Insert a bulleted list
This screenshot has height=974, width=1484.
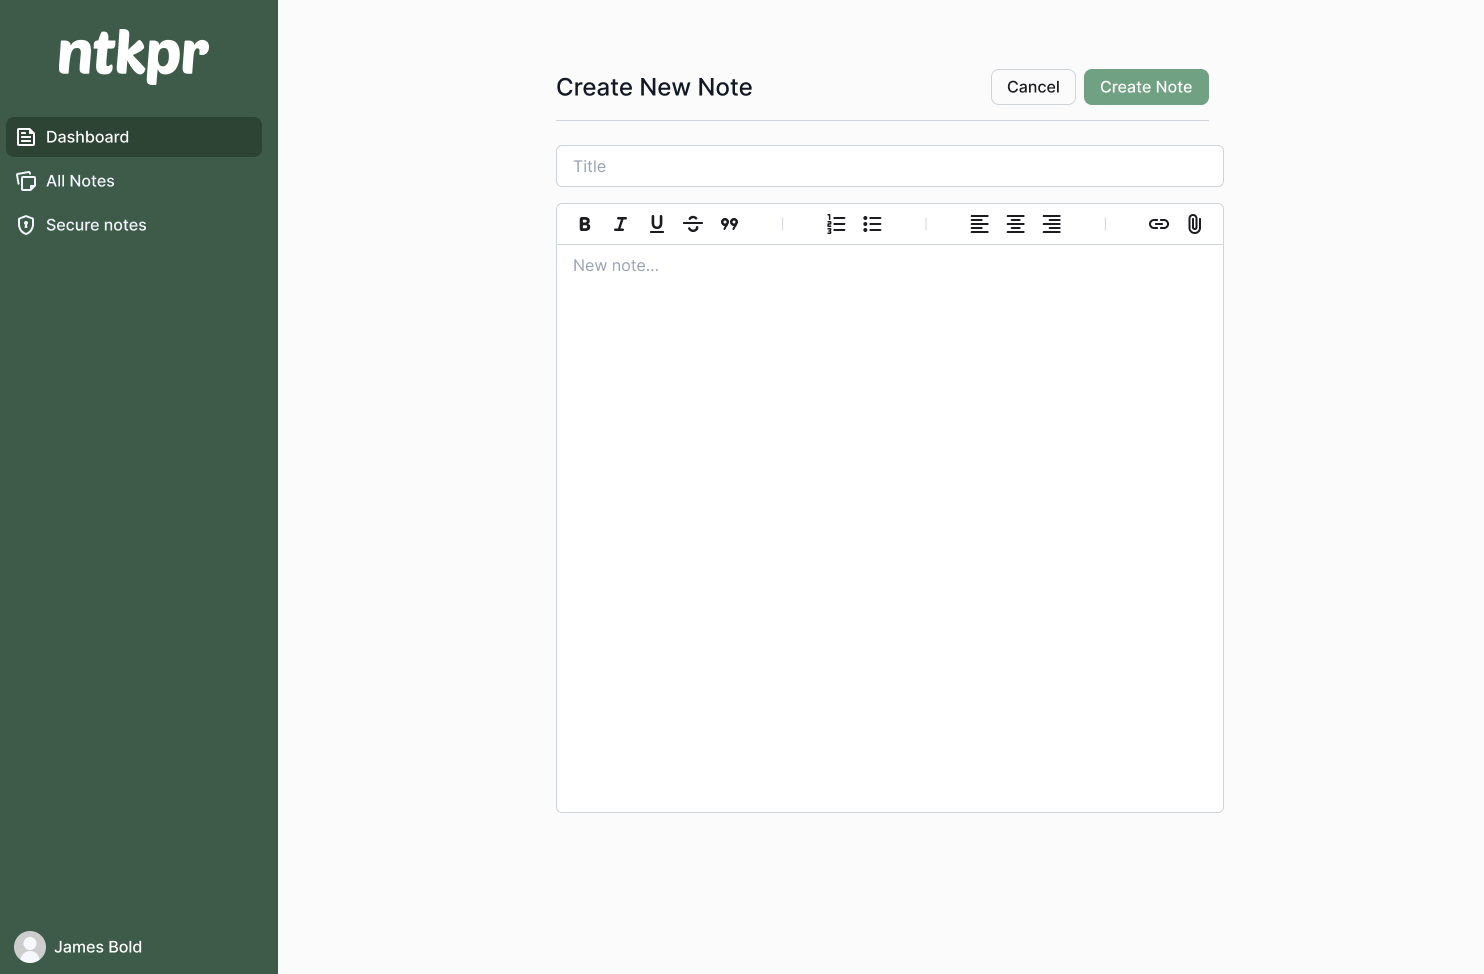tap(872, 224)
